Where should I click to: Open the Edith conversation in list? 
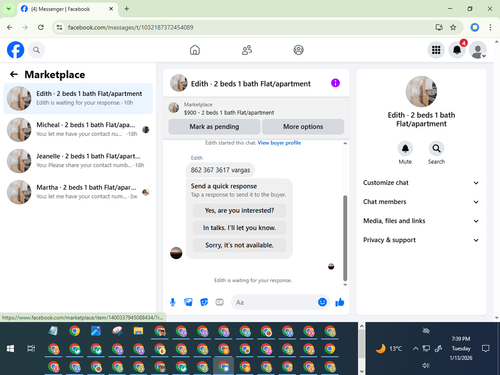tap(78, 98)
